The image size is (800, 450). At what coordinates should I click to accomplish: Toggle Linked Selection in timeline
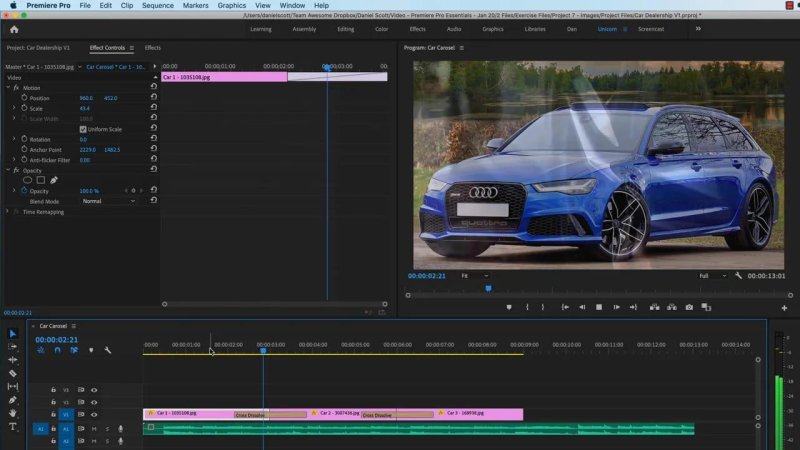pos(74,351)
